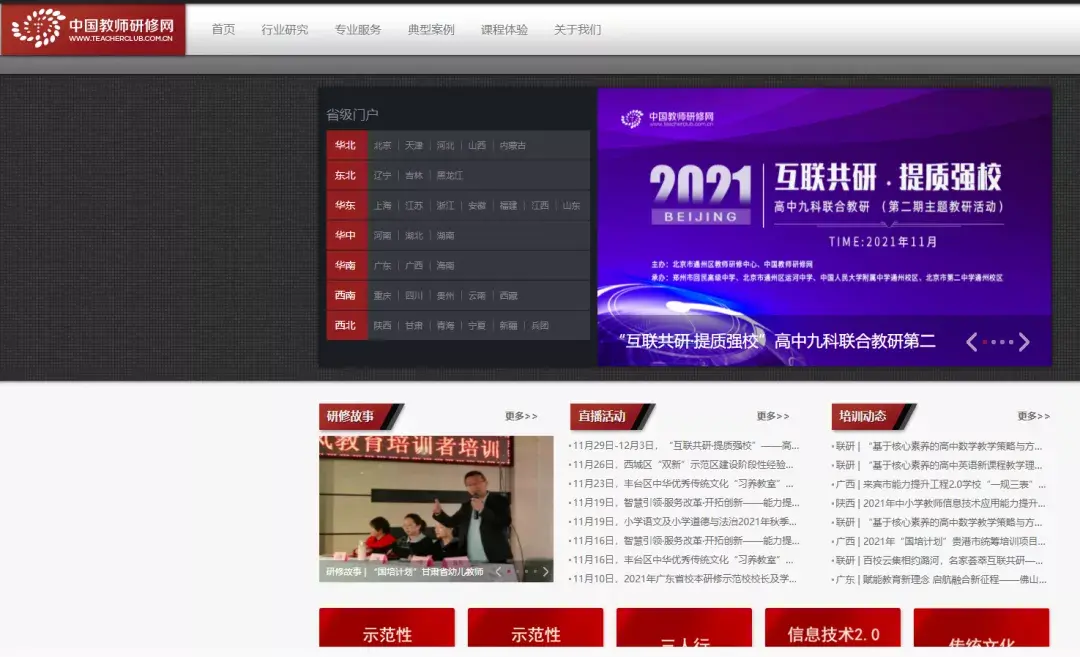The image size is (1080, 657).
Task: Open the 海南 provincial portal
Action: click(x=446, y=266)
